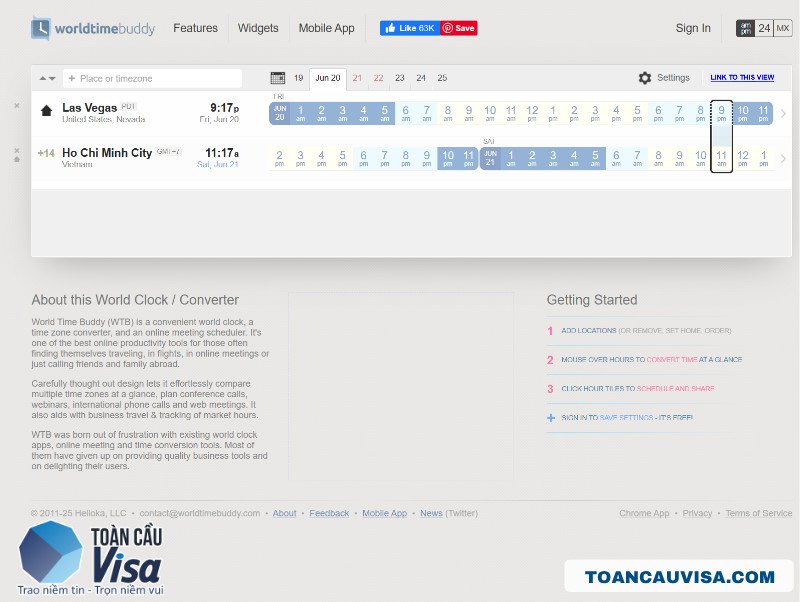
Task: Click the Settings gear icon
Action: 645,78
